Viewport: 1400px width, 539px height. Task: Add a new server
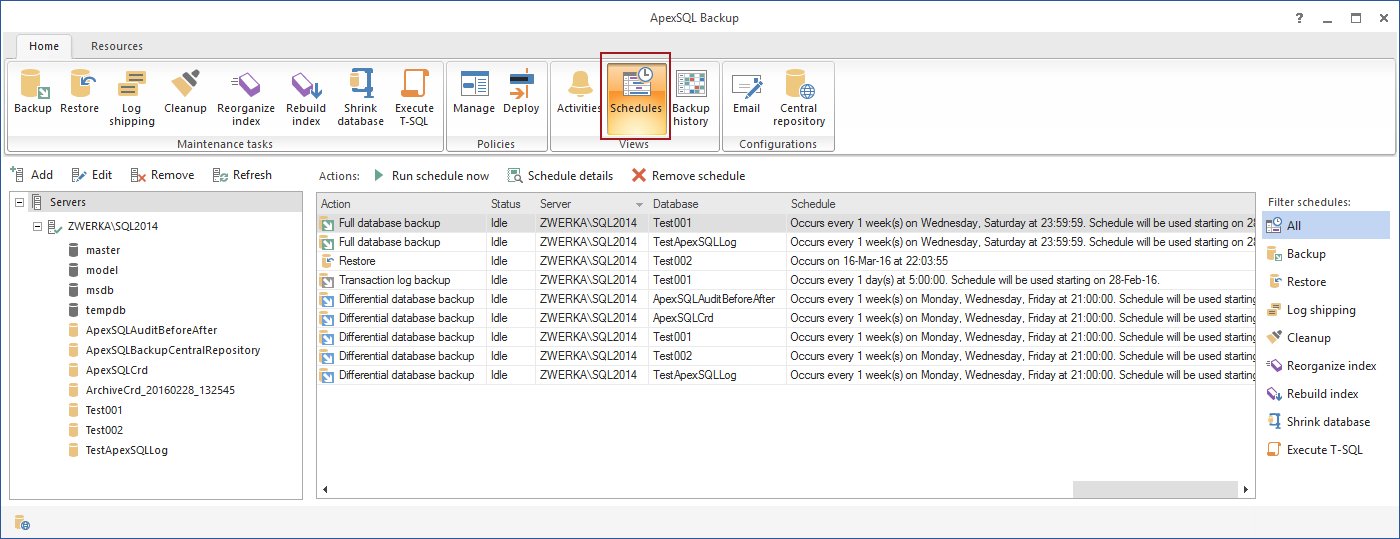[x=32, y=175]
